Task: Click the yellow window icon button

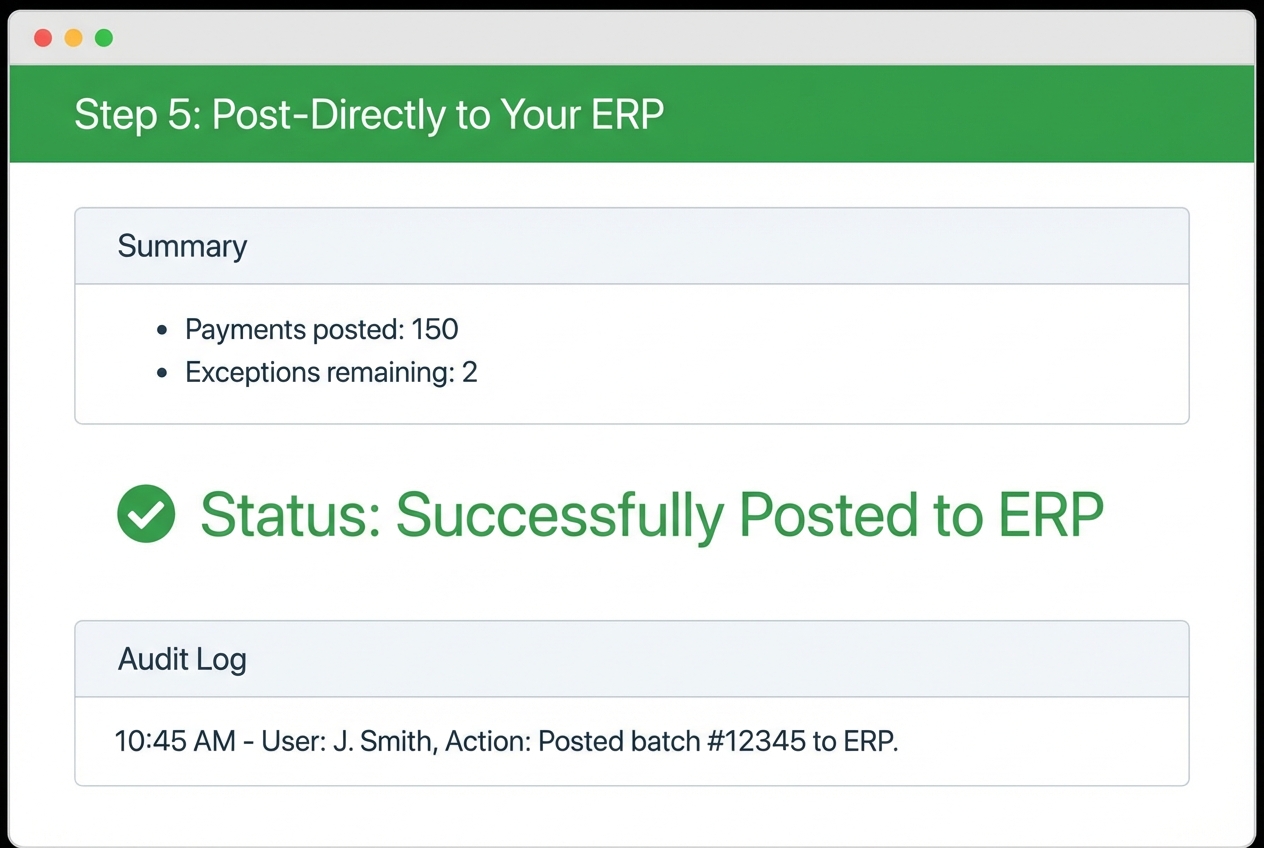Action: click(73, 37)
